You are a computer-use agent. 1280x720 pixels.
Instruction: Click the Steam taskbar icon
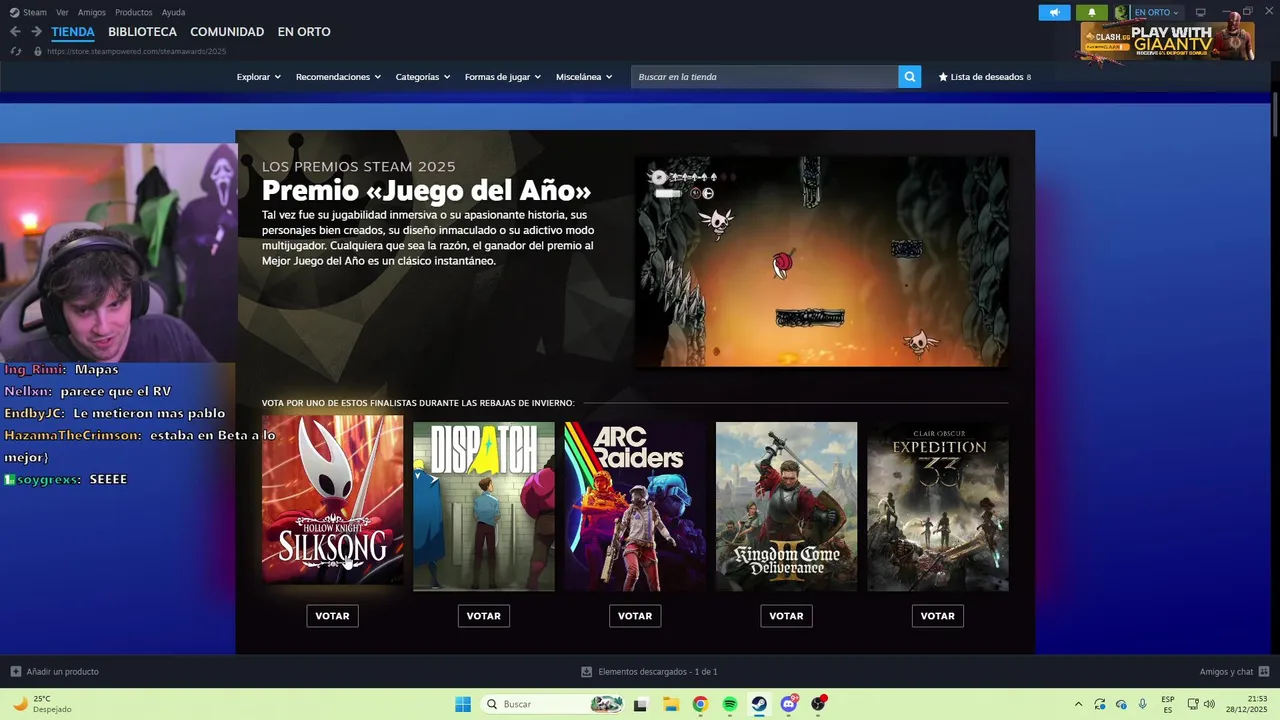pyautogui.click(x=760, y=704)
